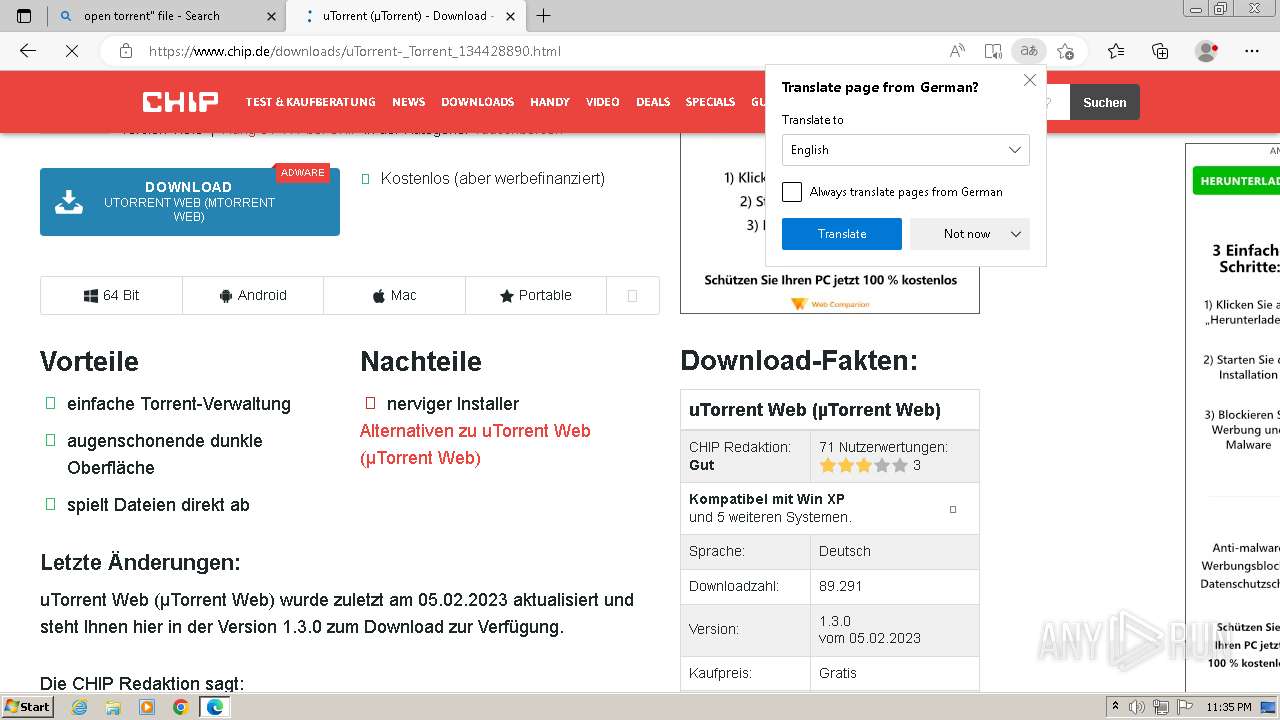Click the 'Gratis' price value

pos(838,673)
